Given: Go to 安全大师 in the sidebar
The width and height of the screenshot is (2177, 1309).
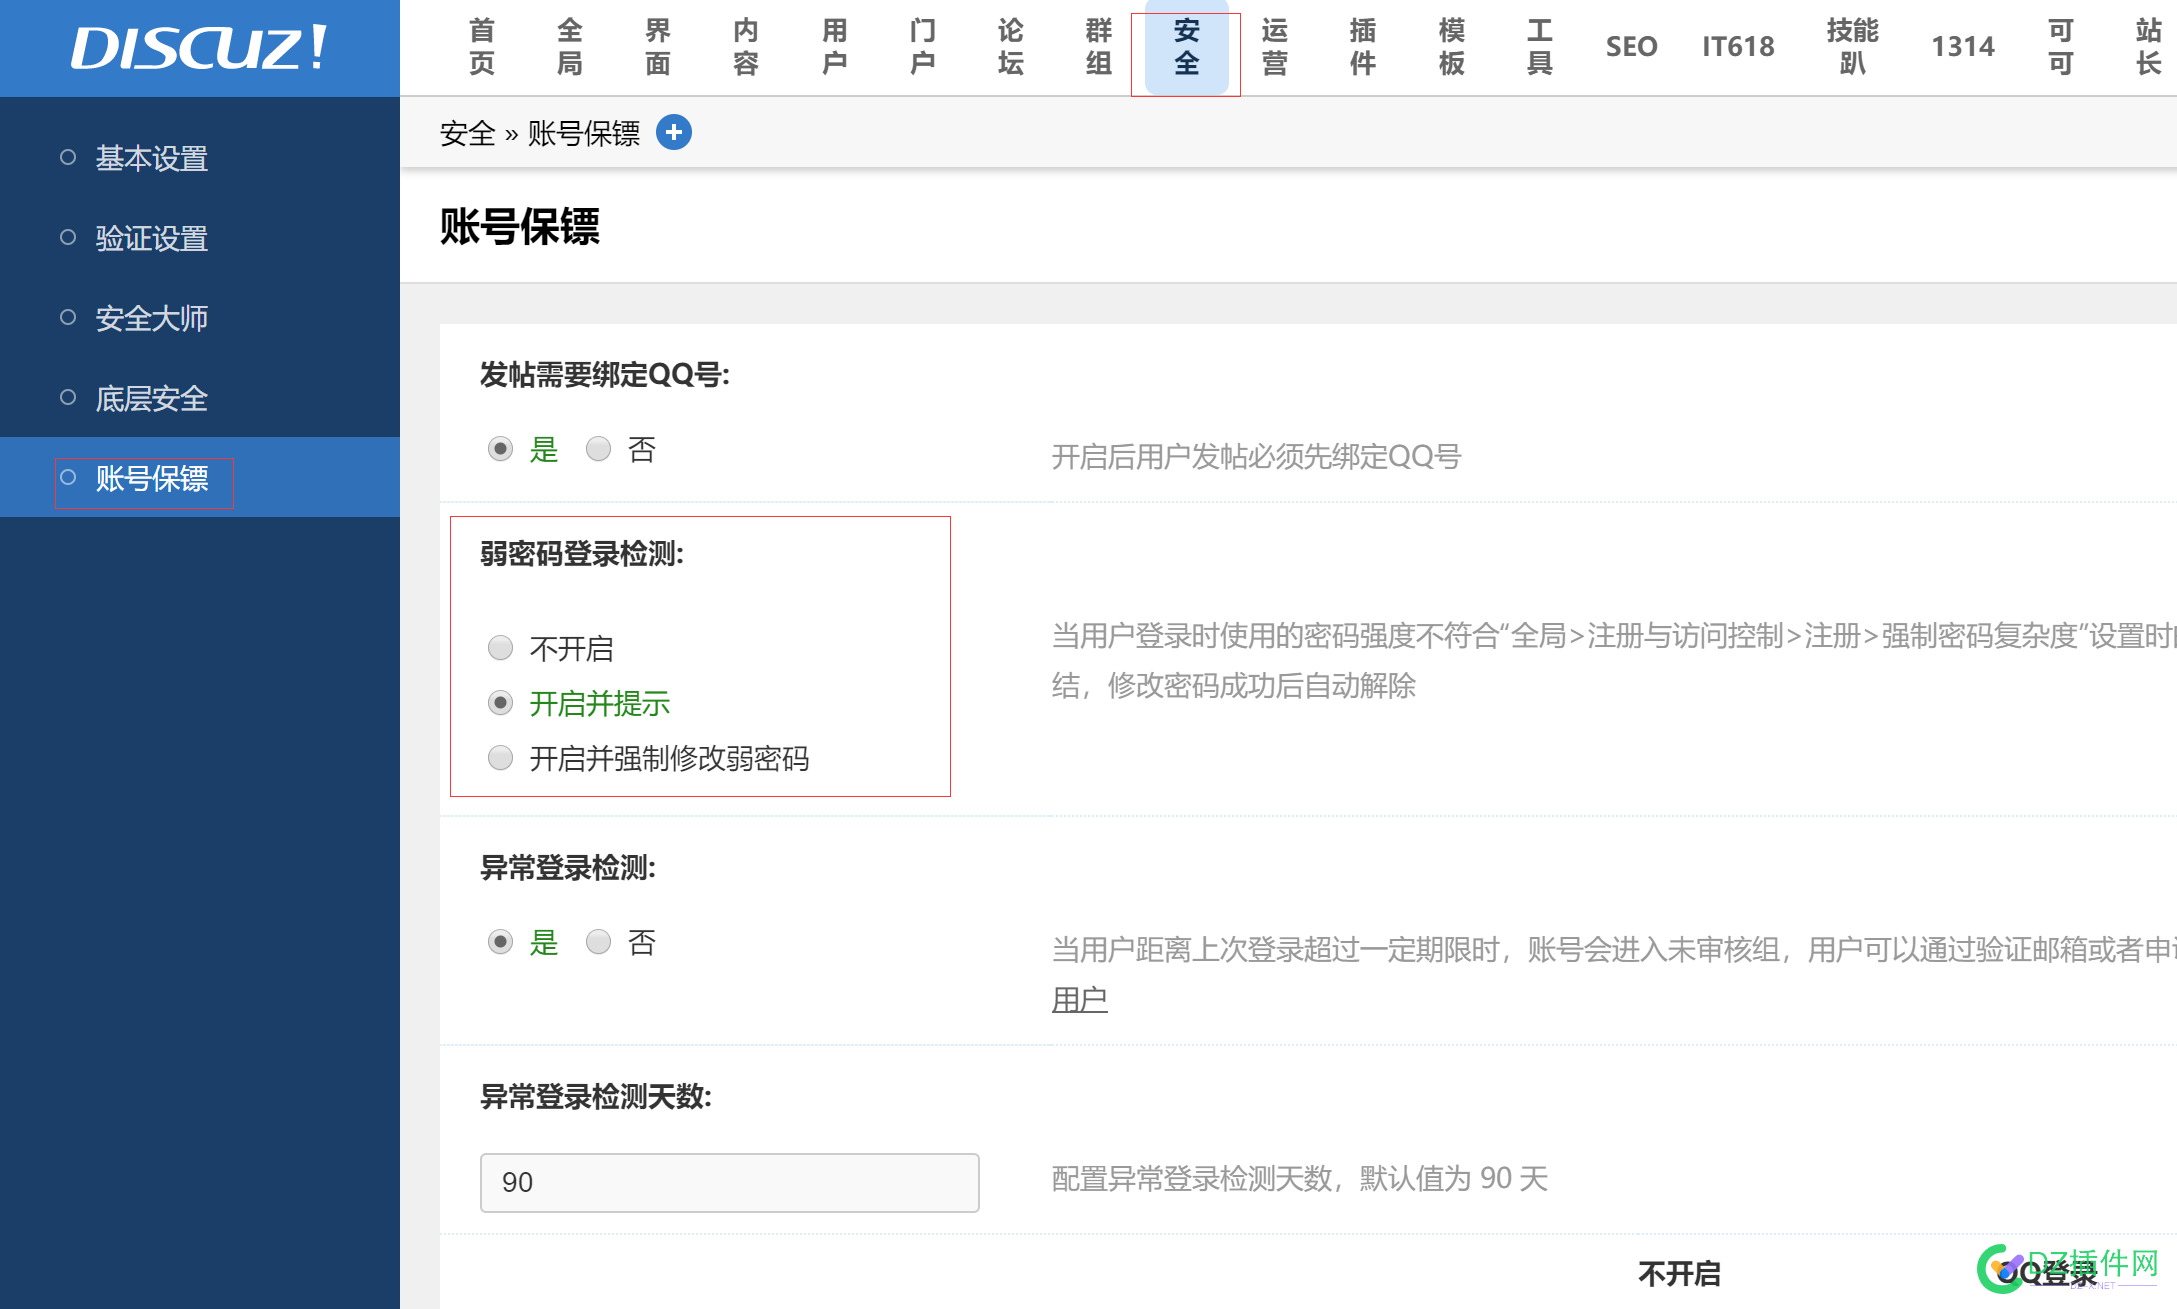Looking at the screenshot, I should [151, 318].
